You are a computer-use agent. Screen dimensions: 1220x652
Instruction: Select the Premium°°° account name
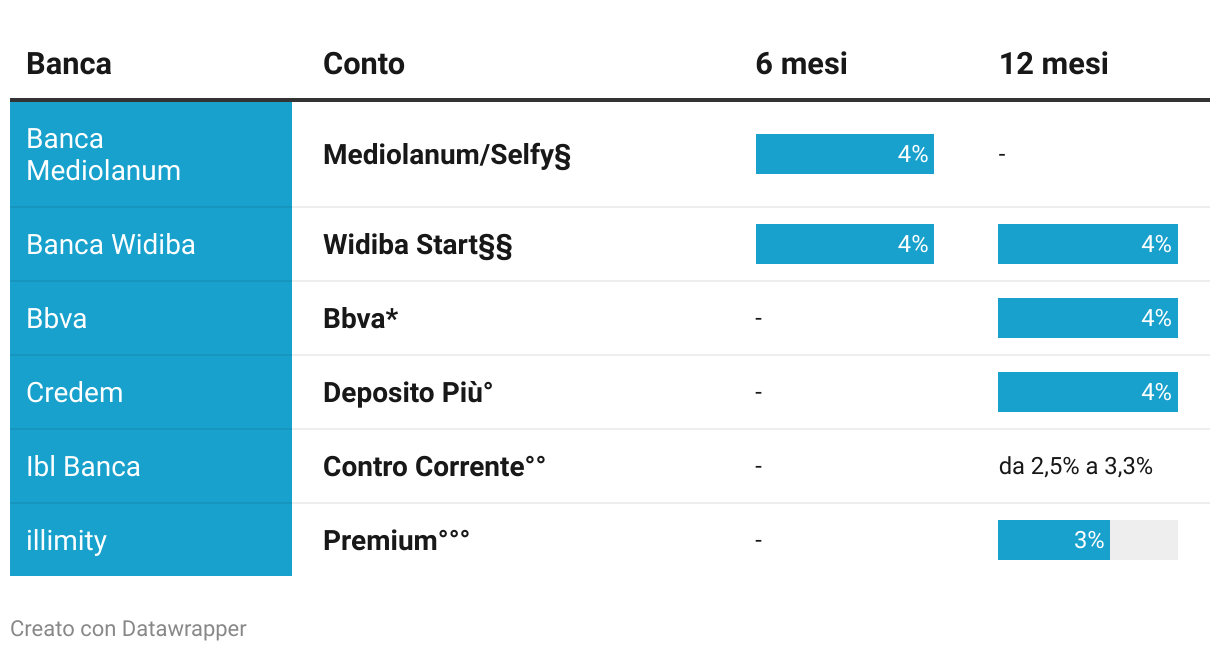pyautogui.click(x=396, y=540)
